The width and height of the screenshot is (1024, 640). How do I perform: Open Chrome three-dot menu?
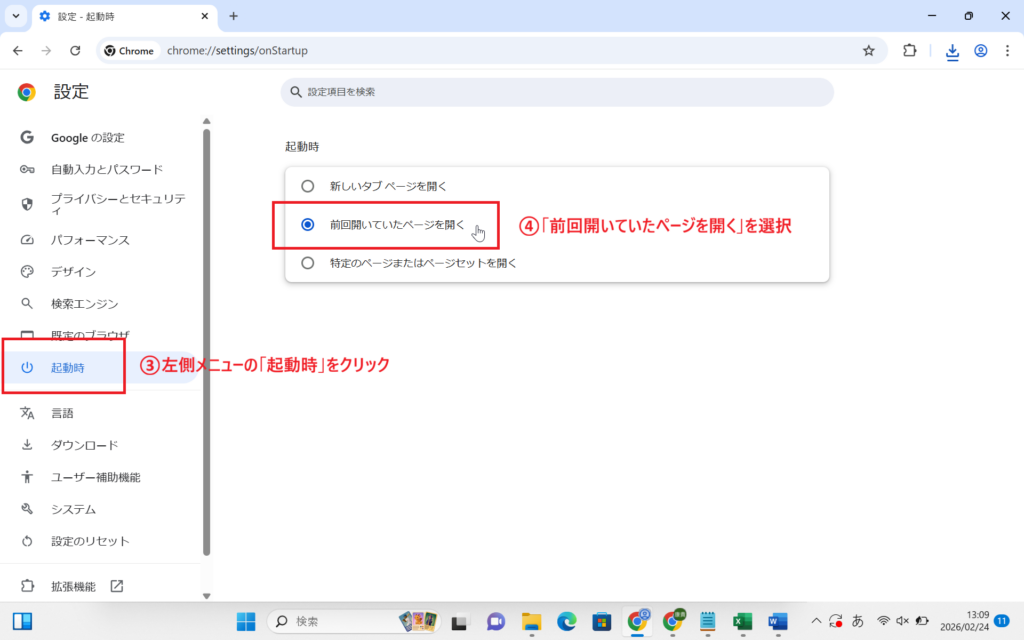(1007, 51)
